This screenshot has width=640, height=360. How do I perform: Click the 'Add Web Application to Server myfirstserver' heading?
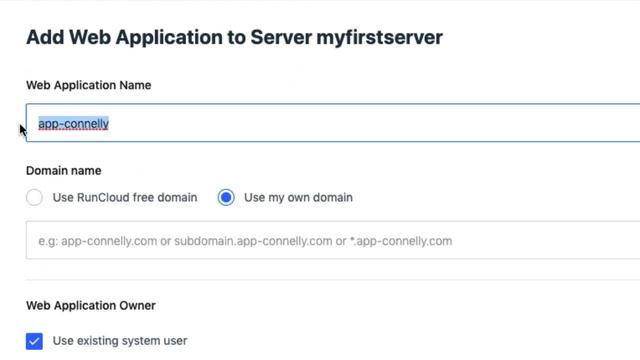tap(234, 38)
